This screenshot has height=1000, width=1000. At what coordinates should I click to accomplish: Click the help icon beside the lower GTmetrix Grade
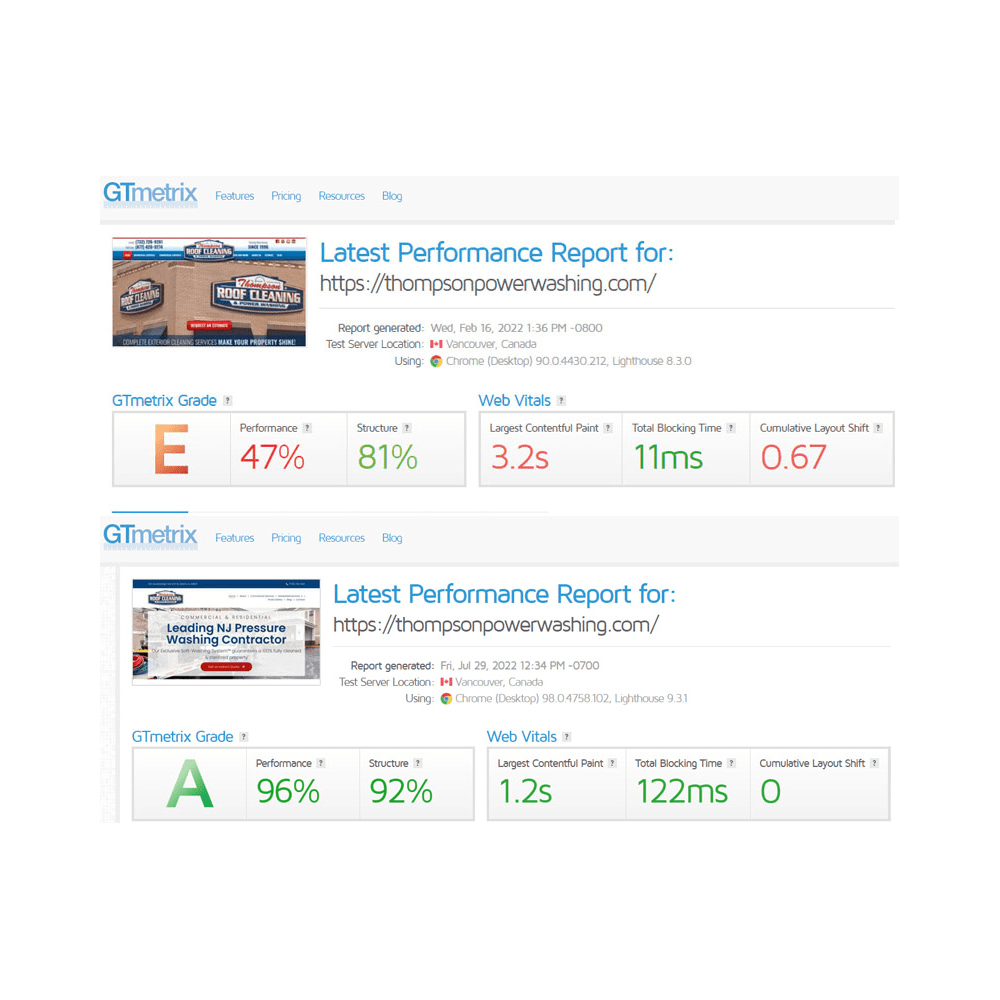click(x=244, y=737)
